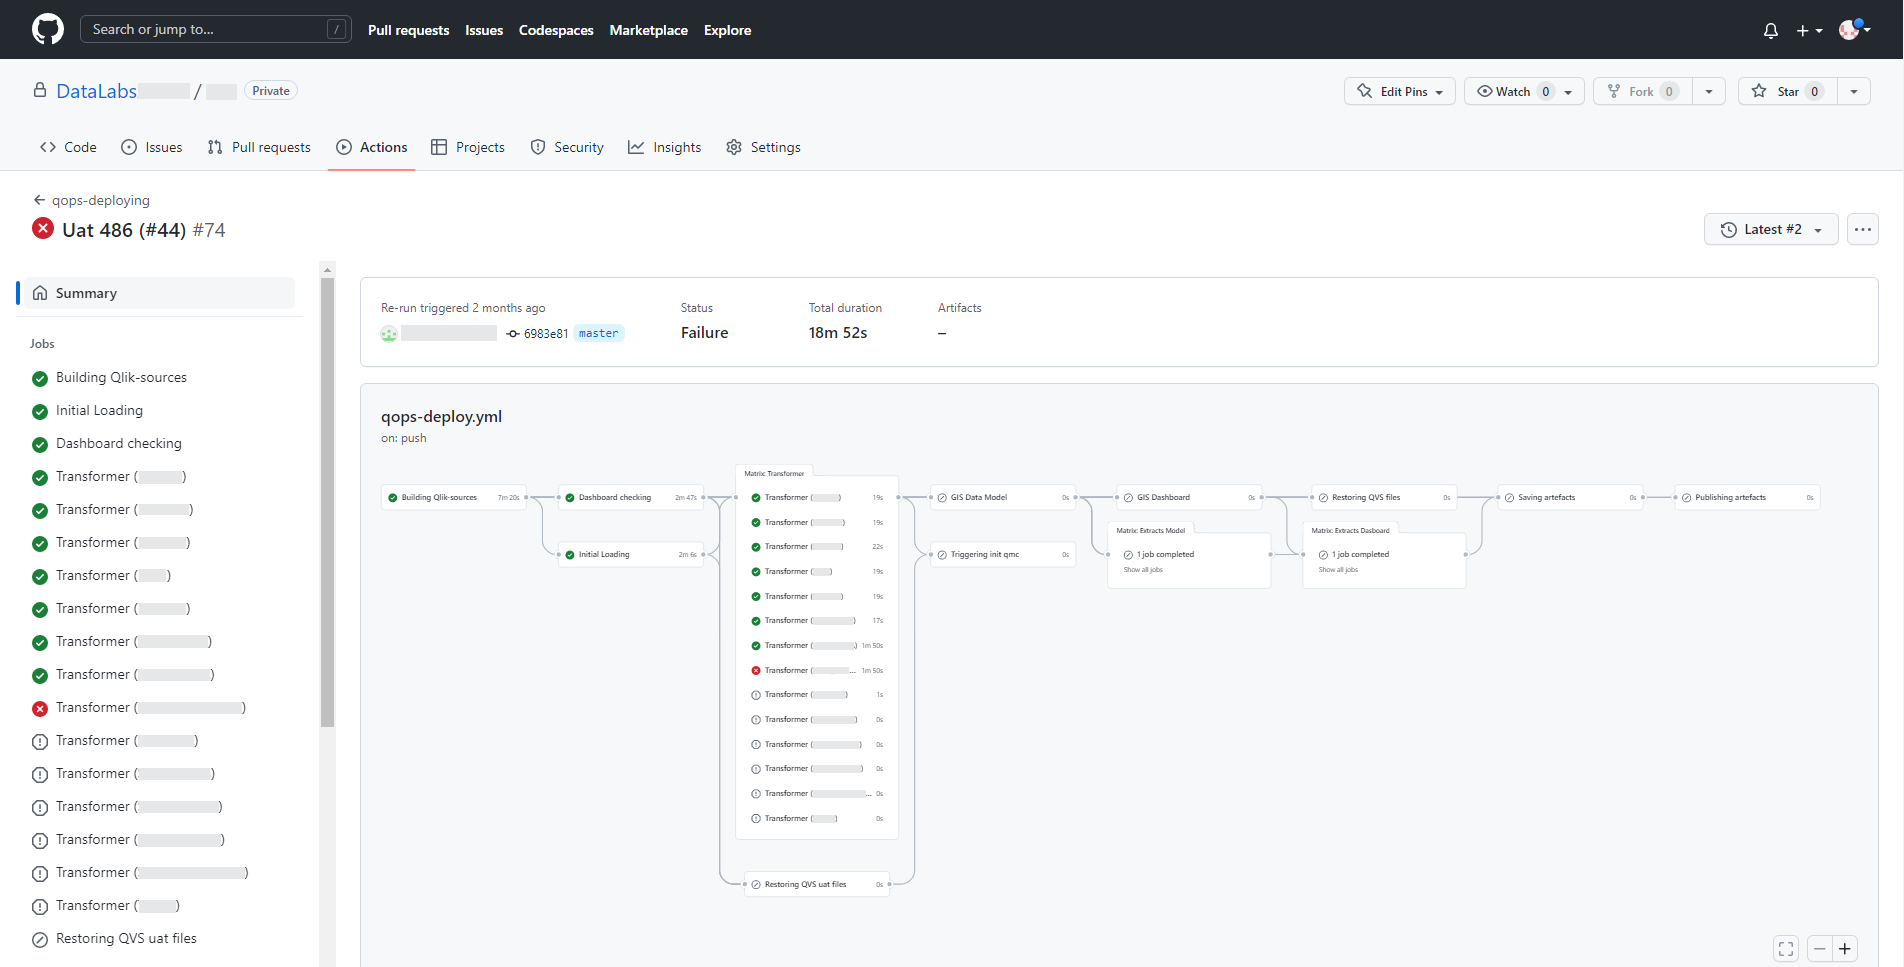This screenshot has width=1904, height=967.
Task: Zoom out the workflow graph
Action: 1820,949
